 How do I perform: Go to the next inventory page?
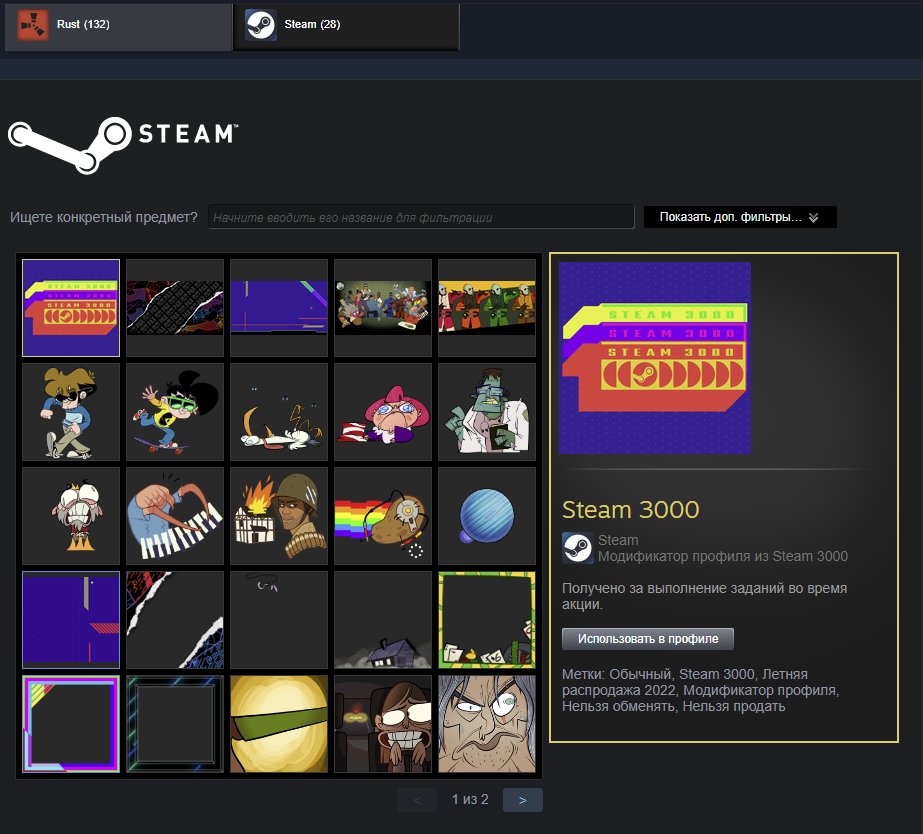(x=523, y=800)
